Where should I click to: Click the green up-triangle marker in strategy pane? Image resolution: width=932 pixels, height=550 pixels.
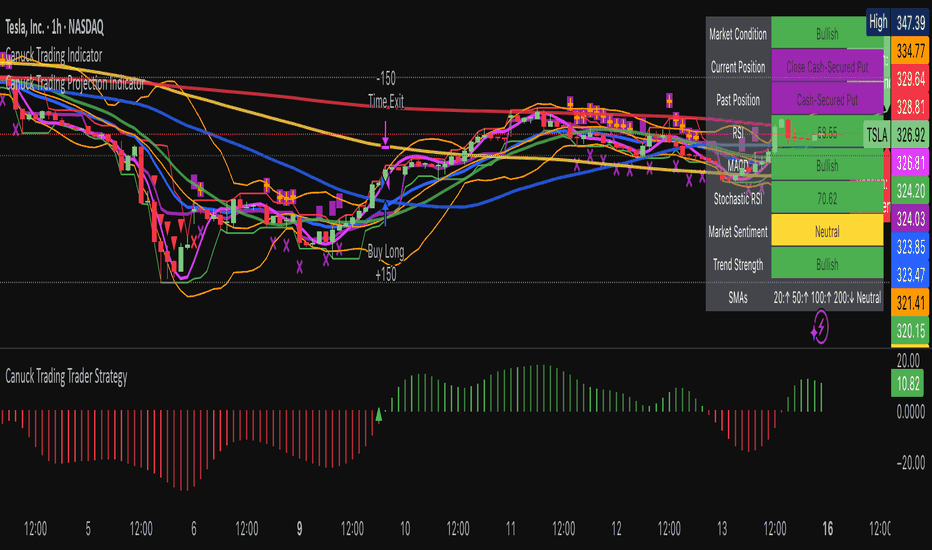[x=379, y=414]
